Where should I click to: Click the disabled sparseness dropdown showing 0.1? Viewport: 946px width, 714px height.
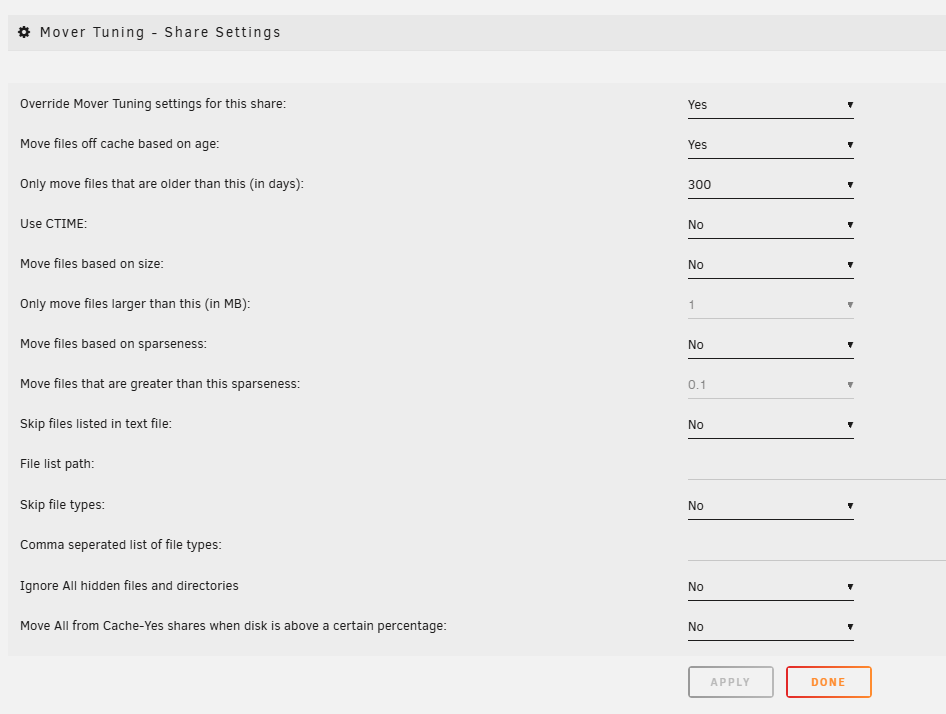pyautogui.click(x=770, y=384)
